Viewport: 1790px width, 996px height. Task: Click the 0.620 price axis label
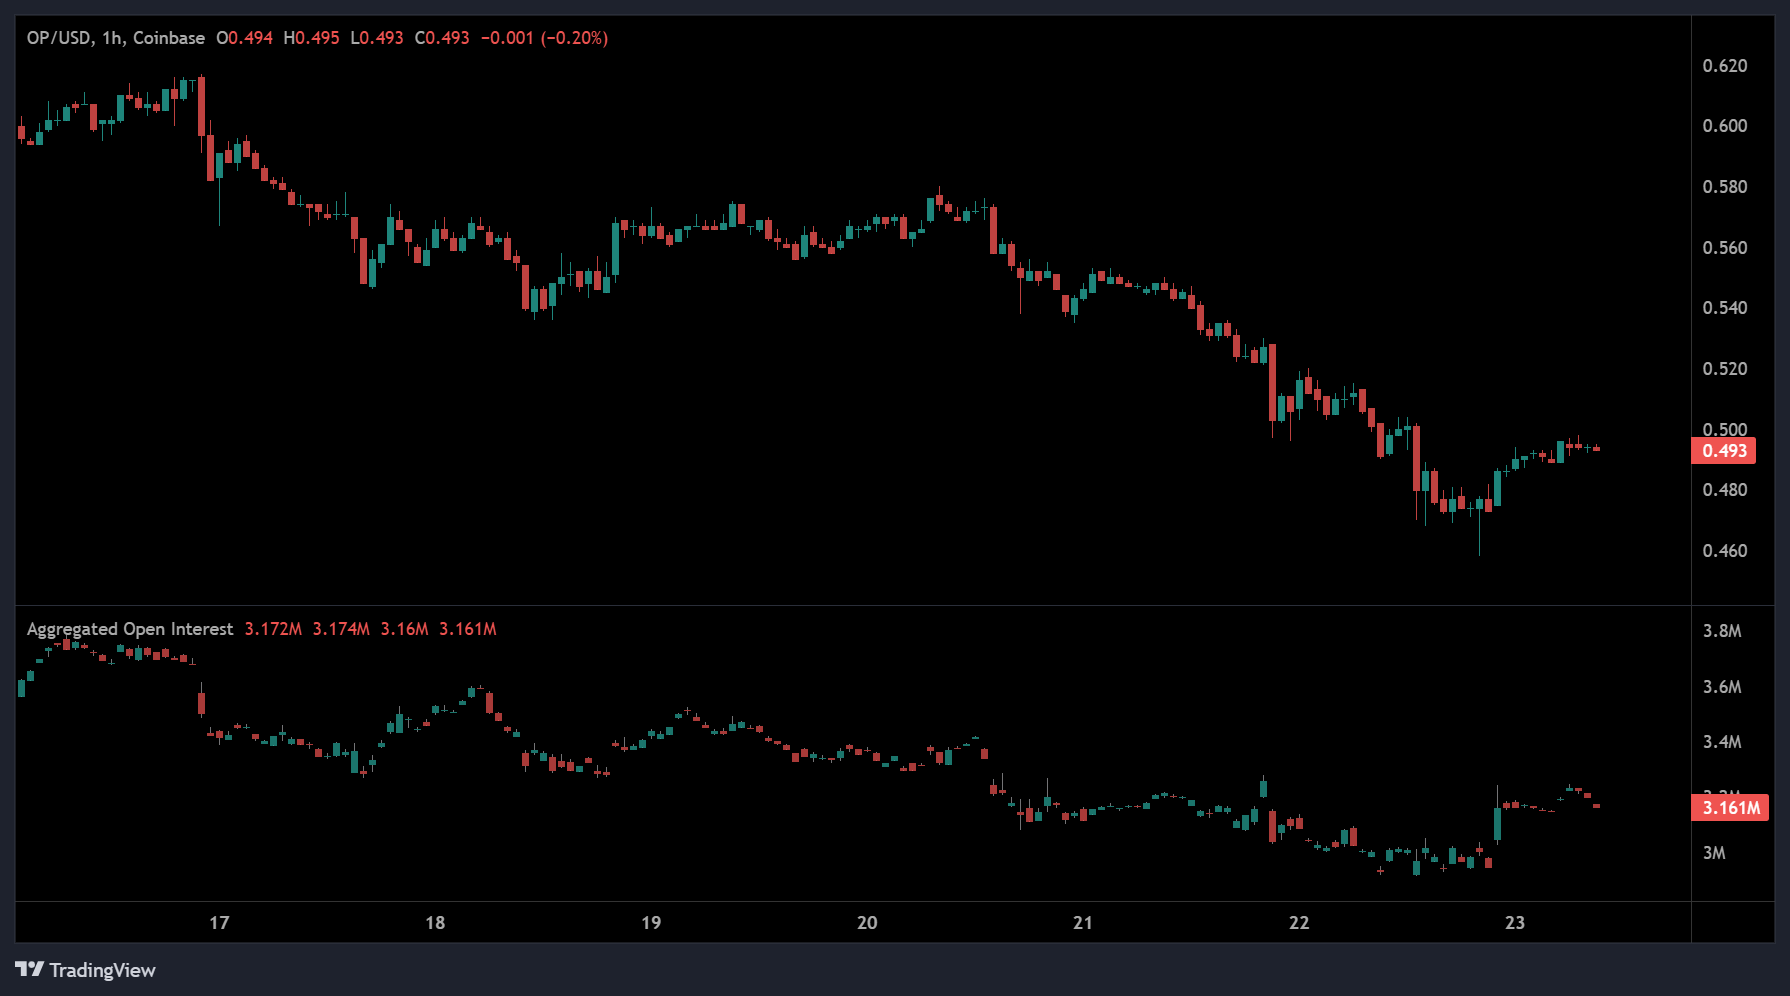[1725, 66]
